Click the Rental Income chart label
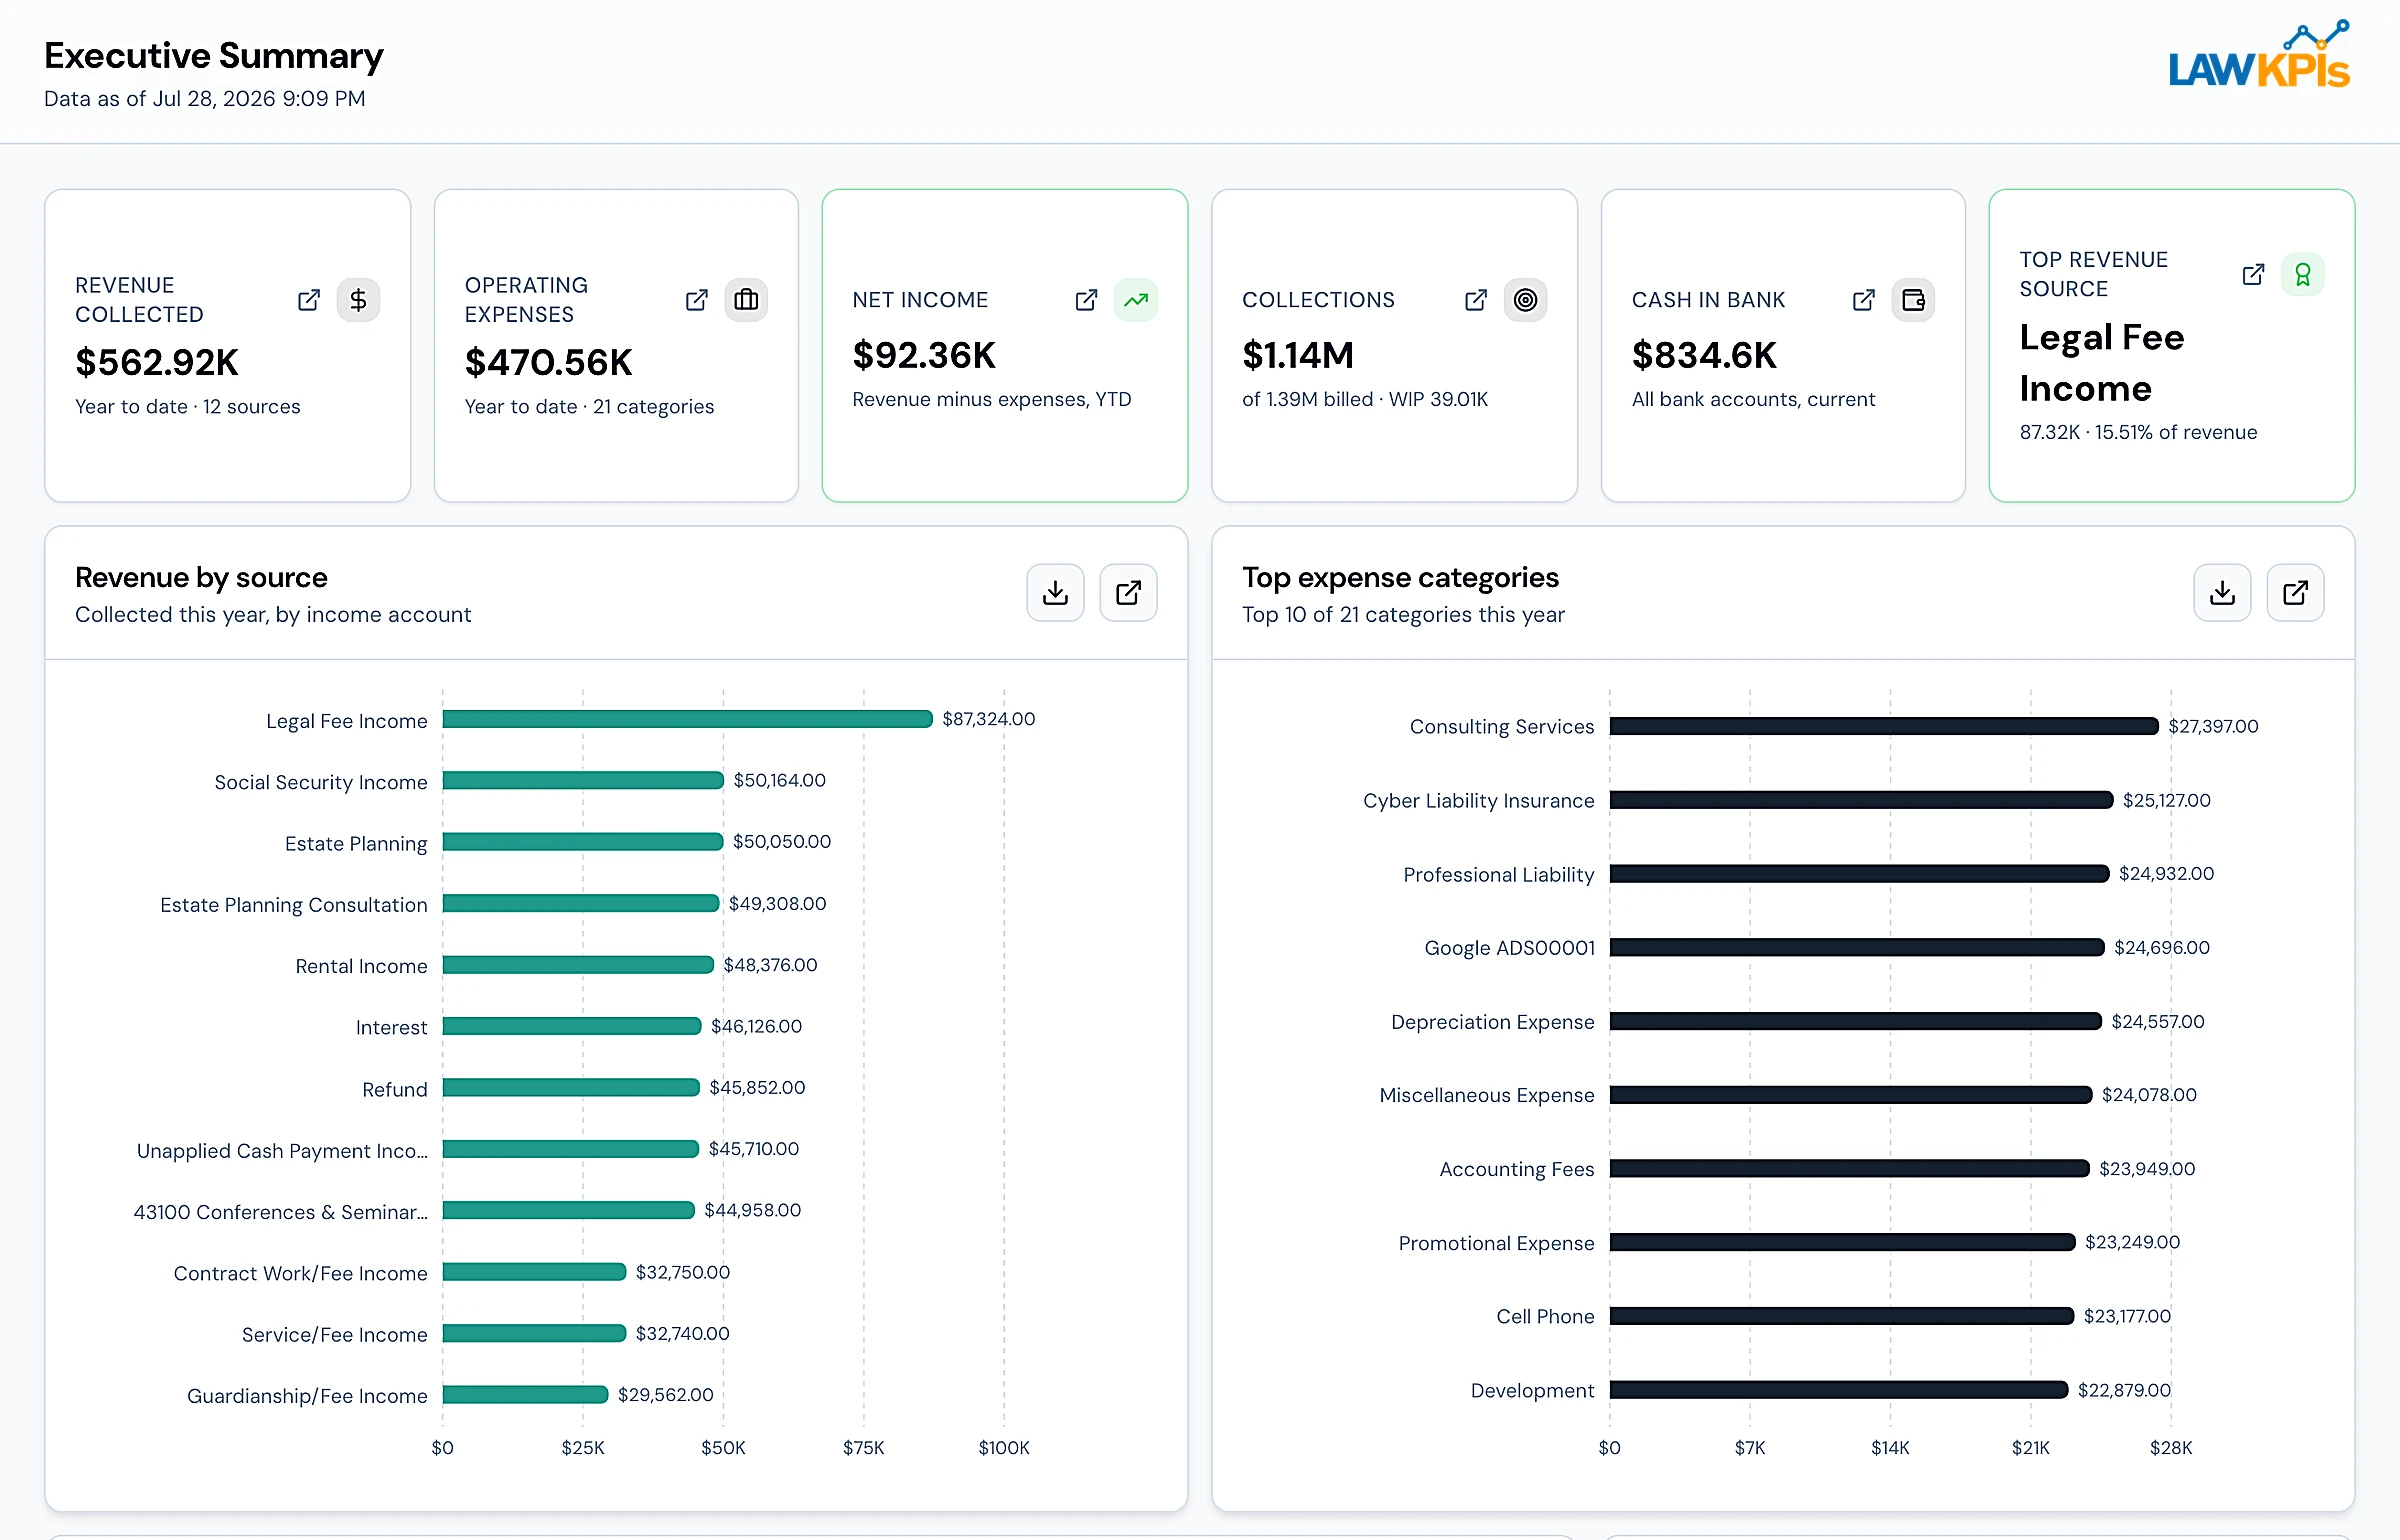The height and width of the screenshot is (1540, 2400). pos(361,966)
